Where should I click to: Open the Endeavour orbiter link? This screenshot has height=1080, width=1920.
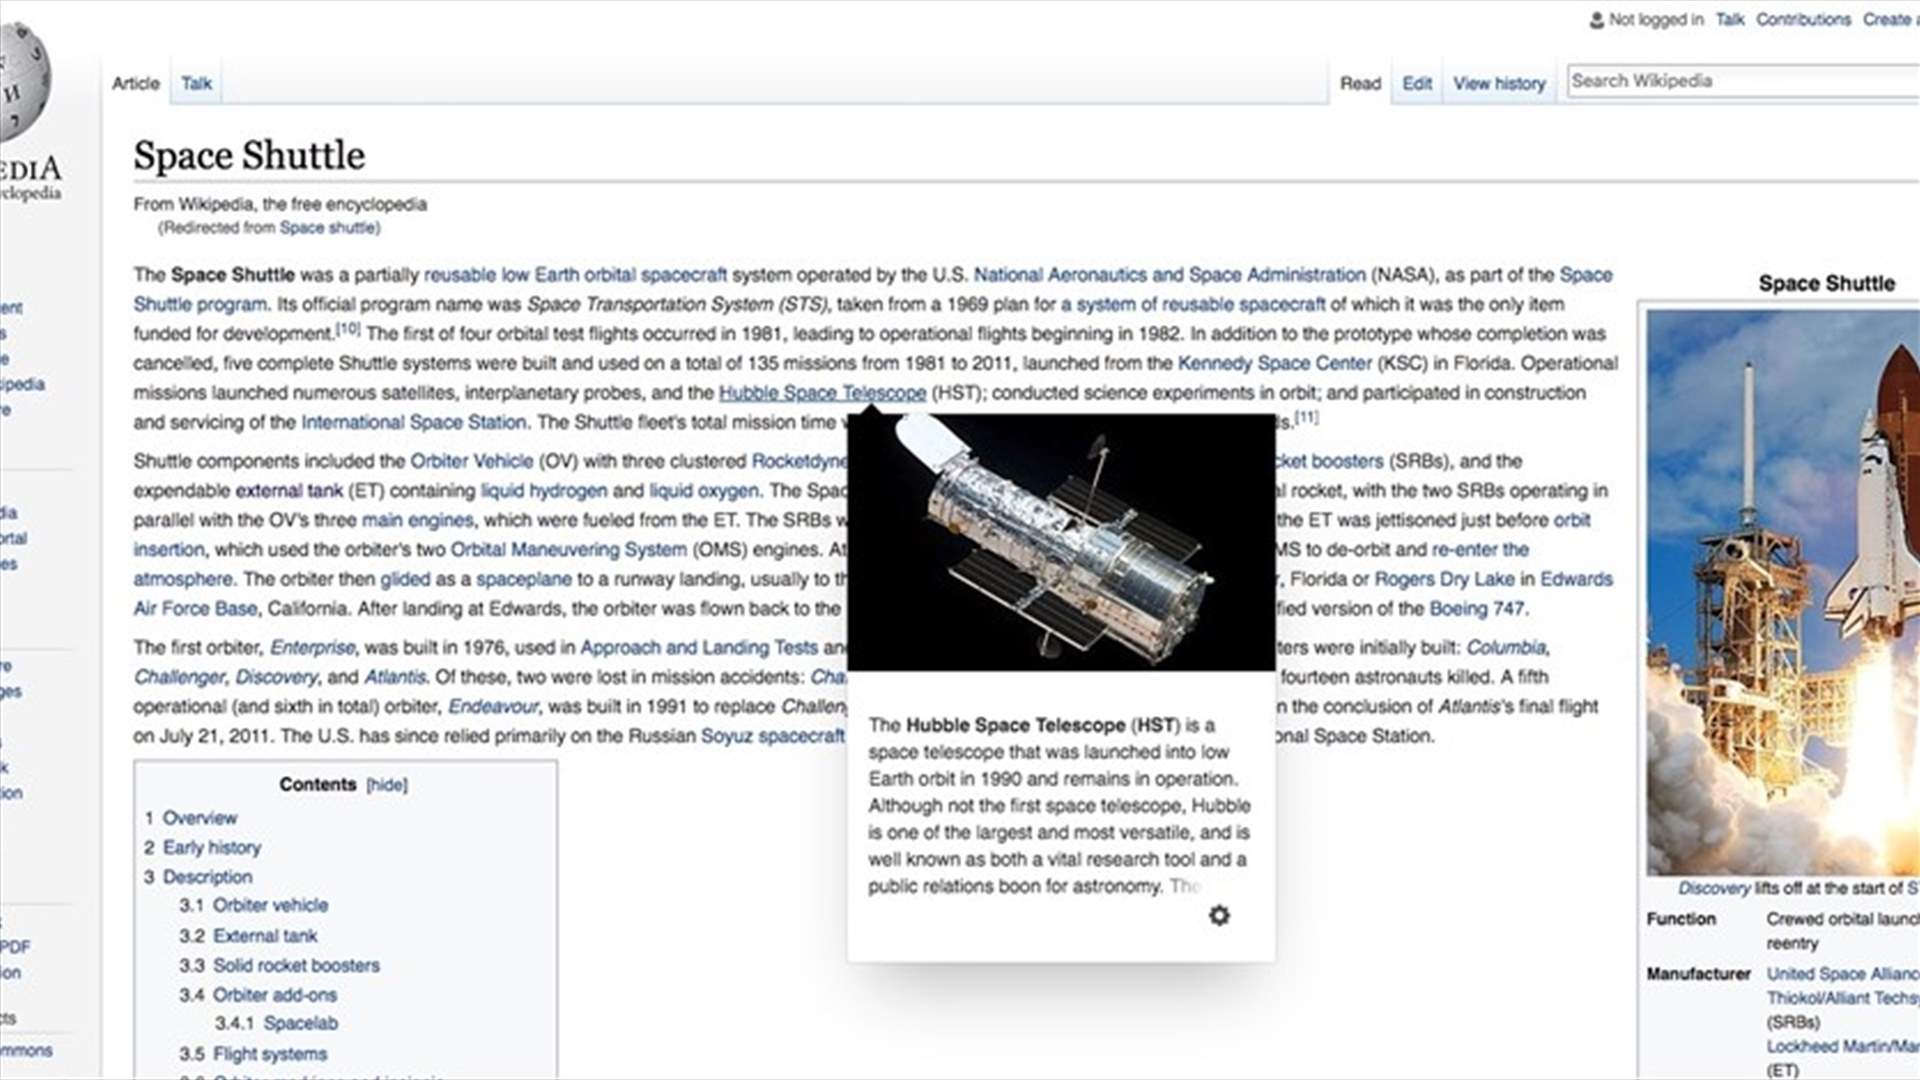point(493,707)
